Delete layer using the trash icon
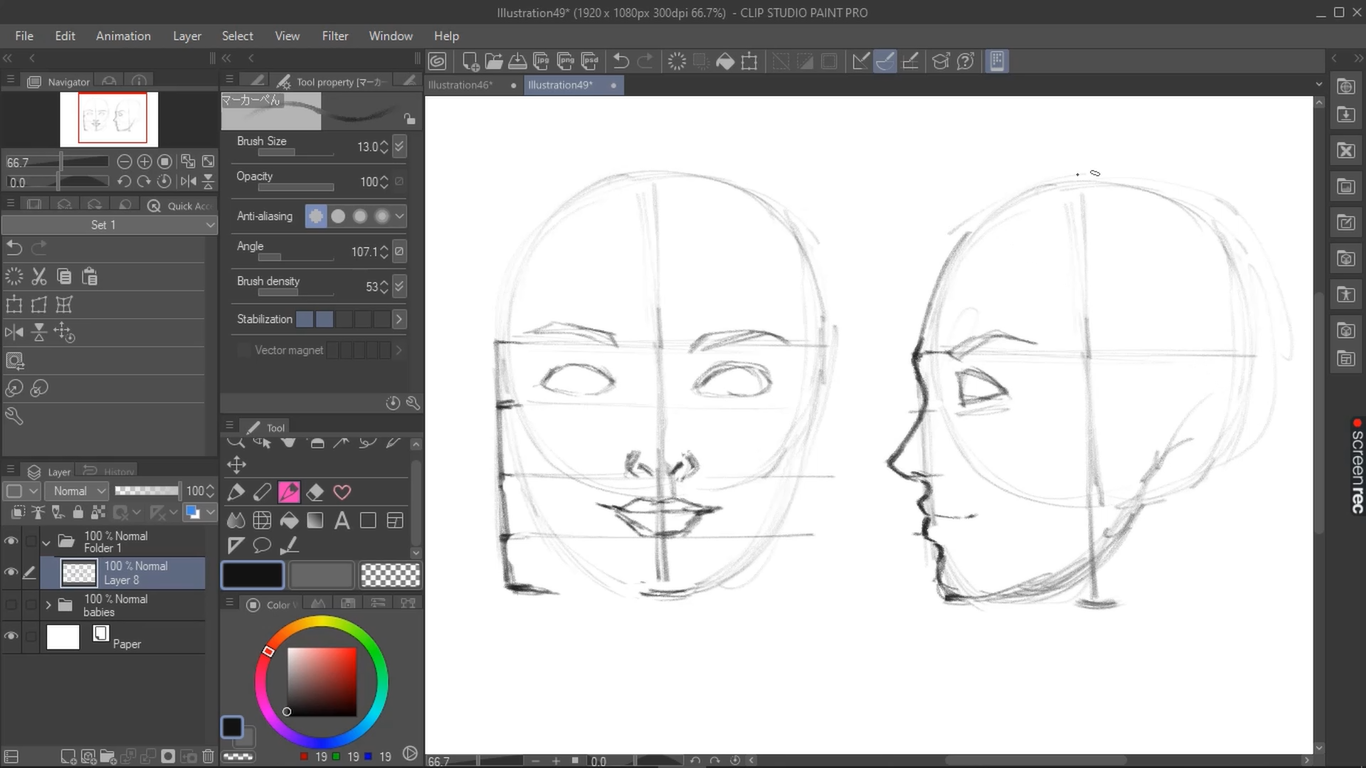The image size is (1366, 768). pos(208,757)
